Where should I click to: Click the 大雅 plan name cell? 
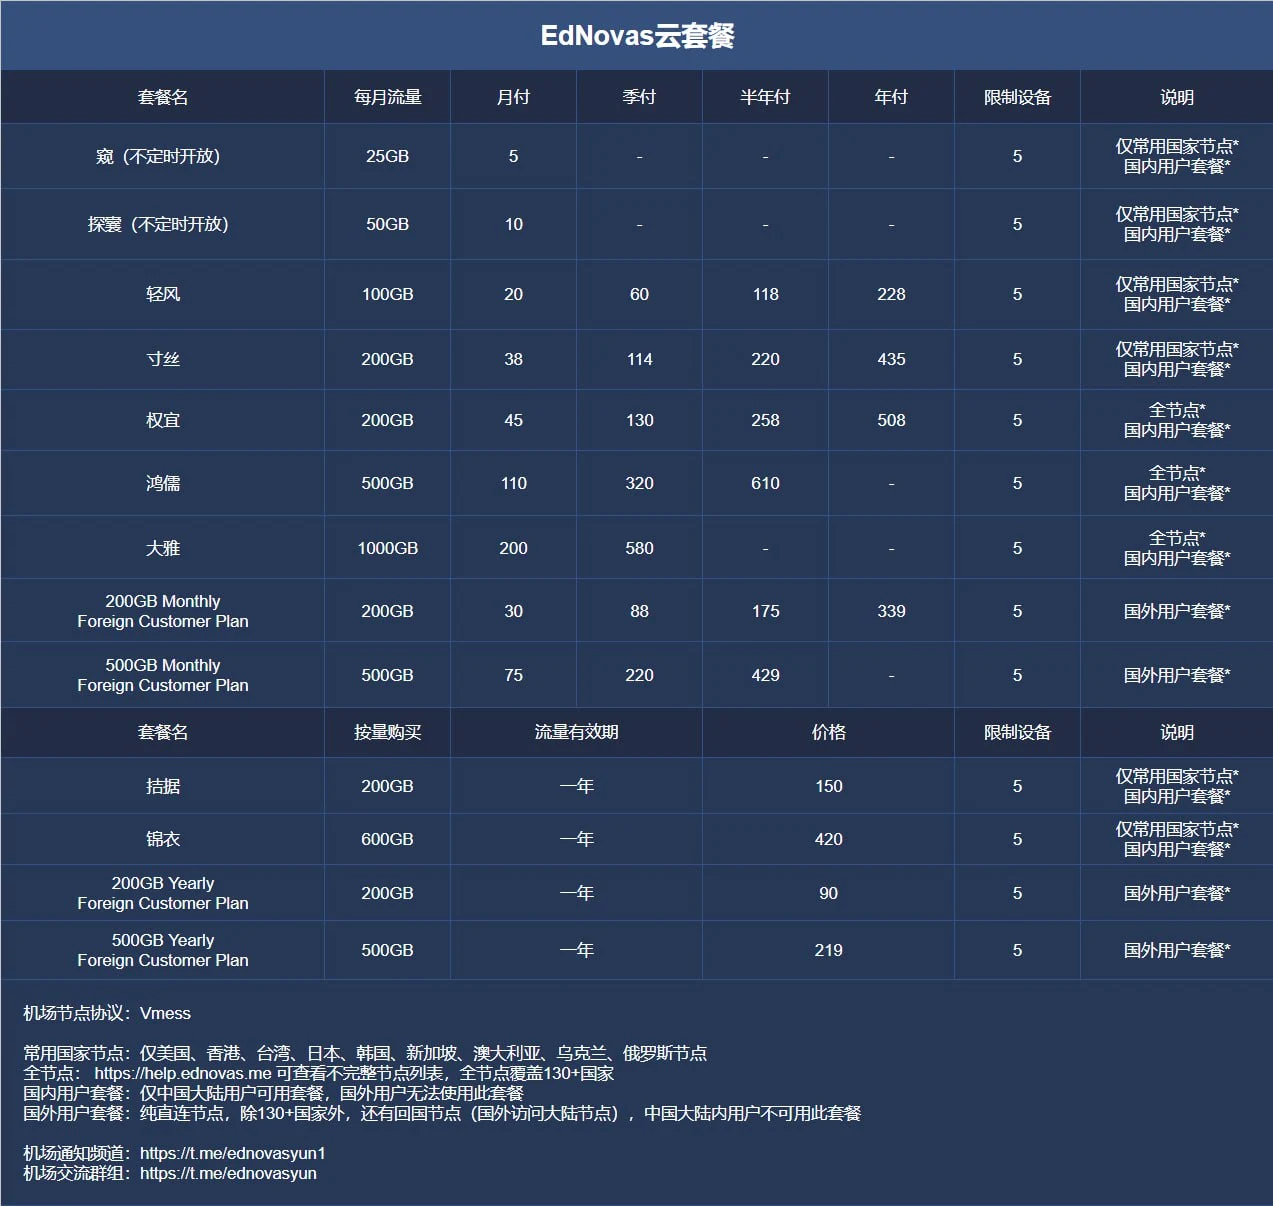pos(163,547)
